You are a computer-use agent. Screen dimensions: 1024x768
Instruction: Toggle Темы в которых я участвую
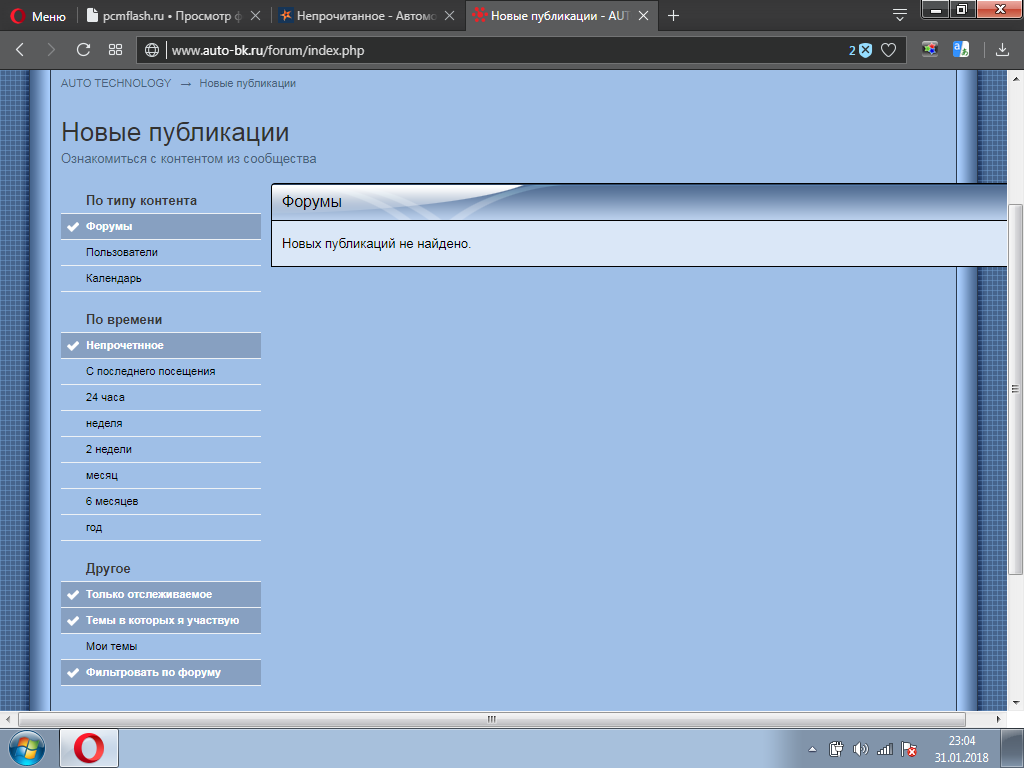(161, 620)
